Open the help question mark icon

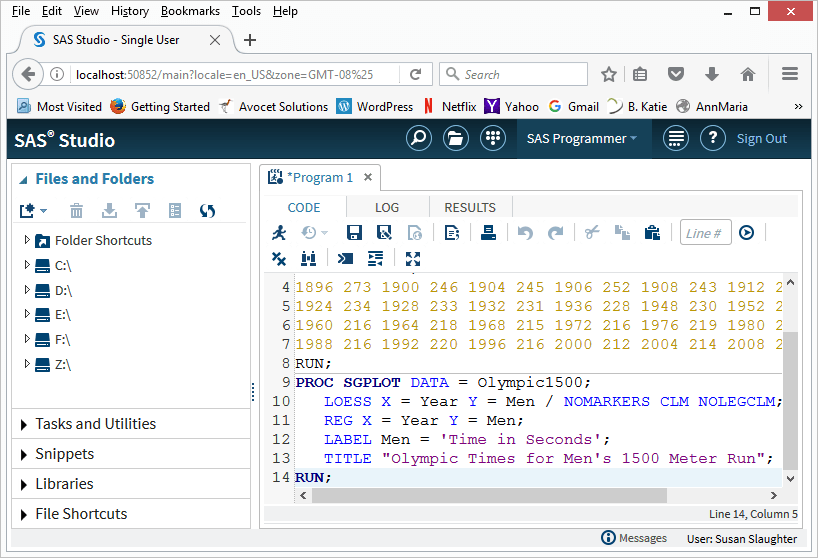[713, 139]
